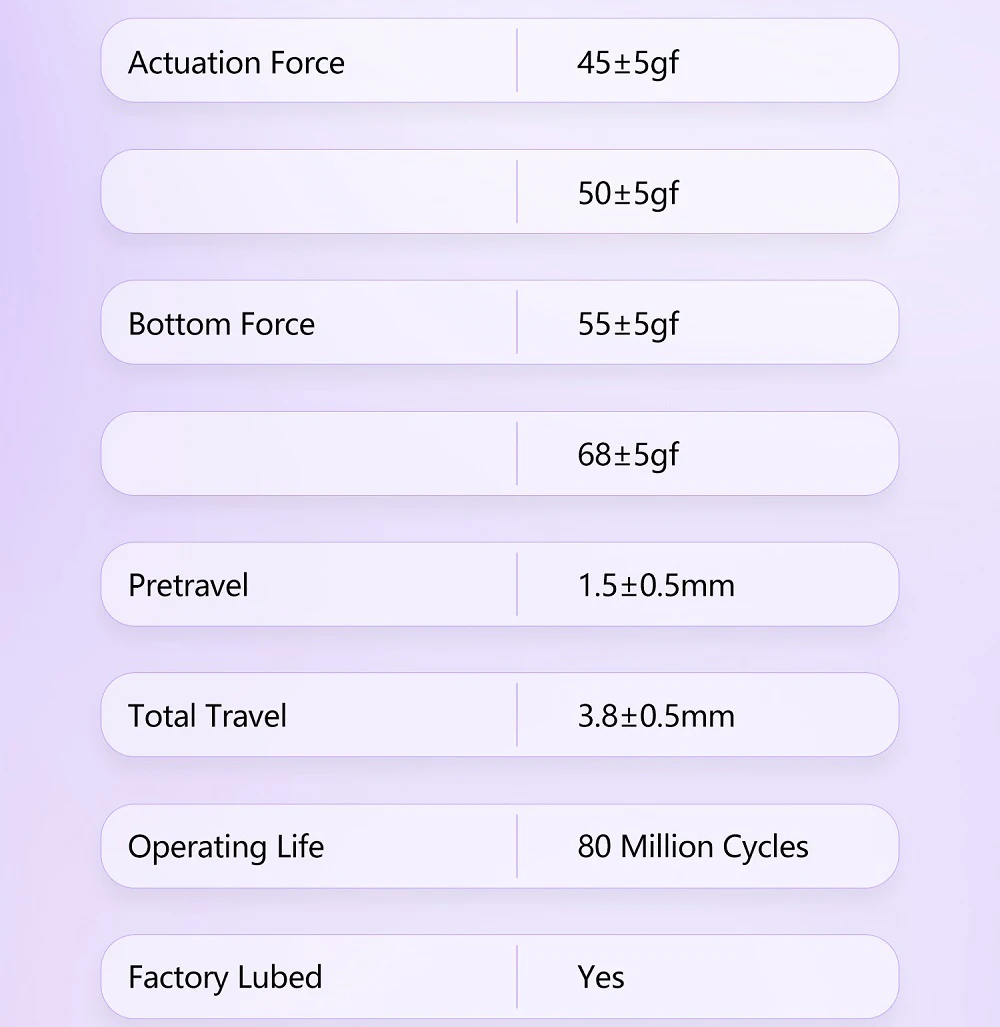Click the Pretravel label
Viewport: 1000px width, 1027px height.
188,586
